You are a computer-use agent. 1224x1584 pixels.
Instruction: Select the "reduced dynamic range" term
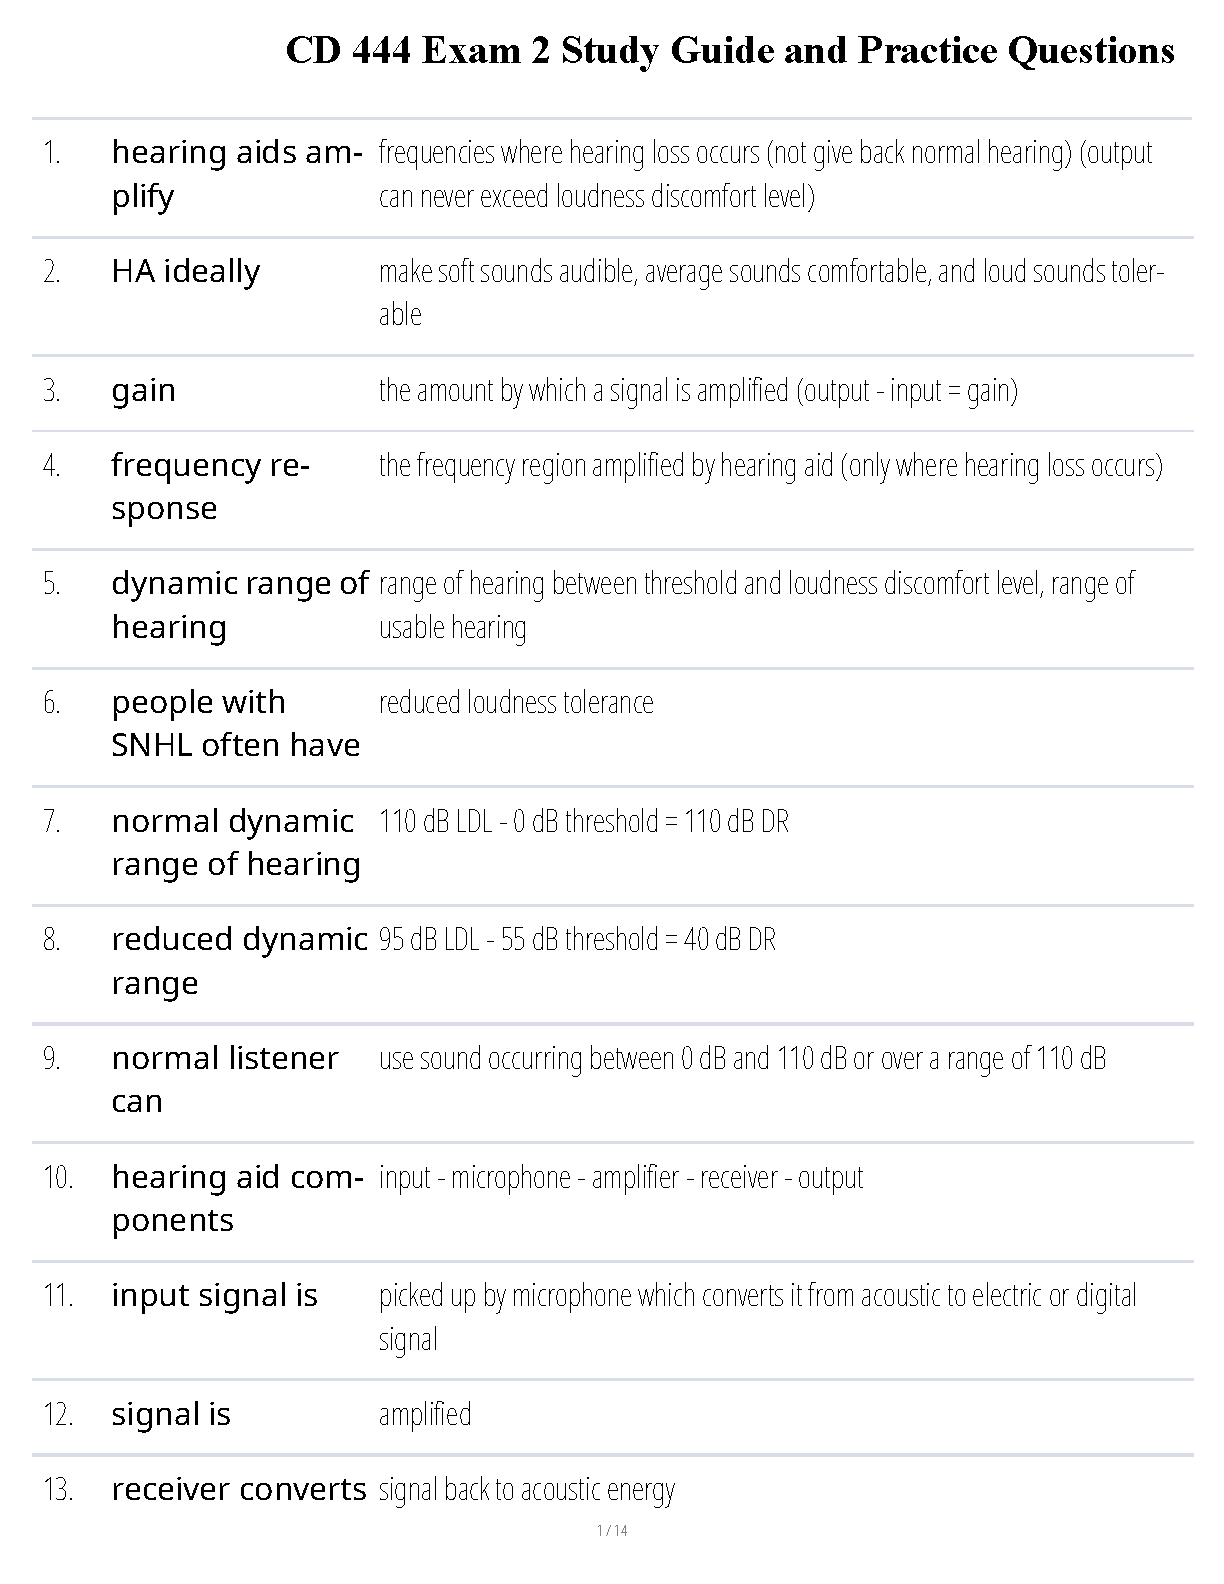click(x=240, y=960)
